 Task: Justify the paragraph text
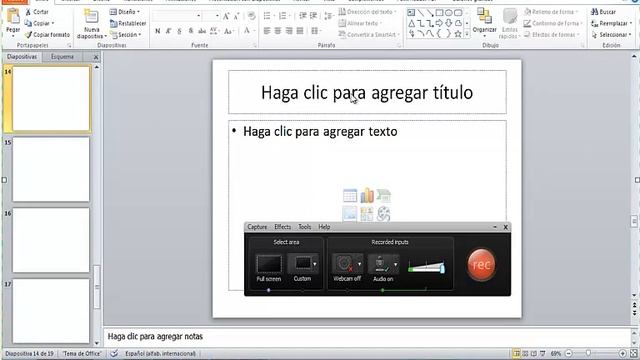click(300, 31)
